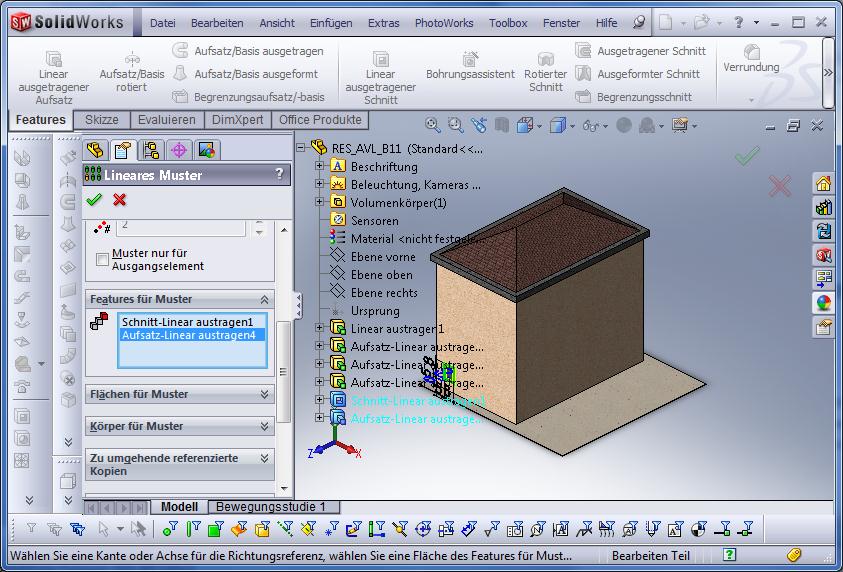Open the Lineares Muster help question mark
Screen dimensions: 843x572
click(x=279, y=174)
